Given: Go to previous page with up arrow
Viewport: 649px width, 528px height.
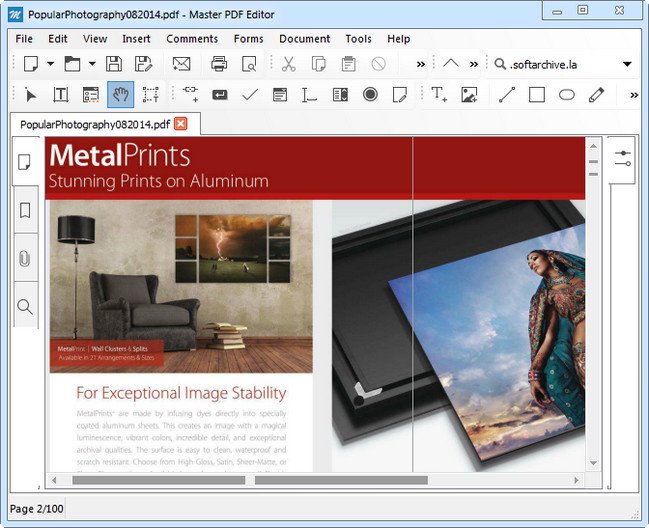Looking at the screenshot, I should 450,64.
